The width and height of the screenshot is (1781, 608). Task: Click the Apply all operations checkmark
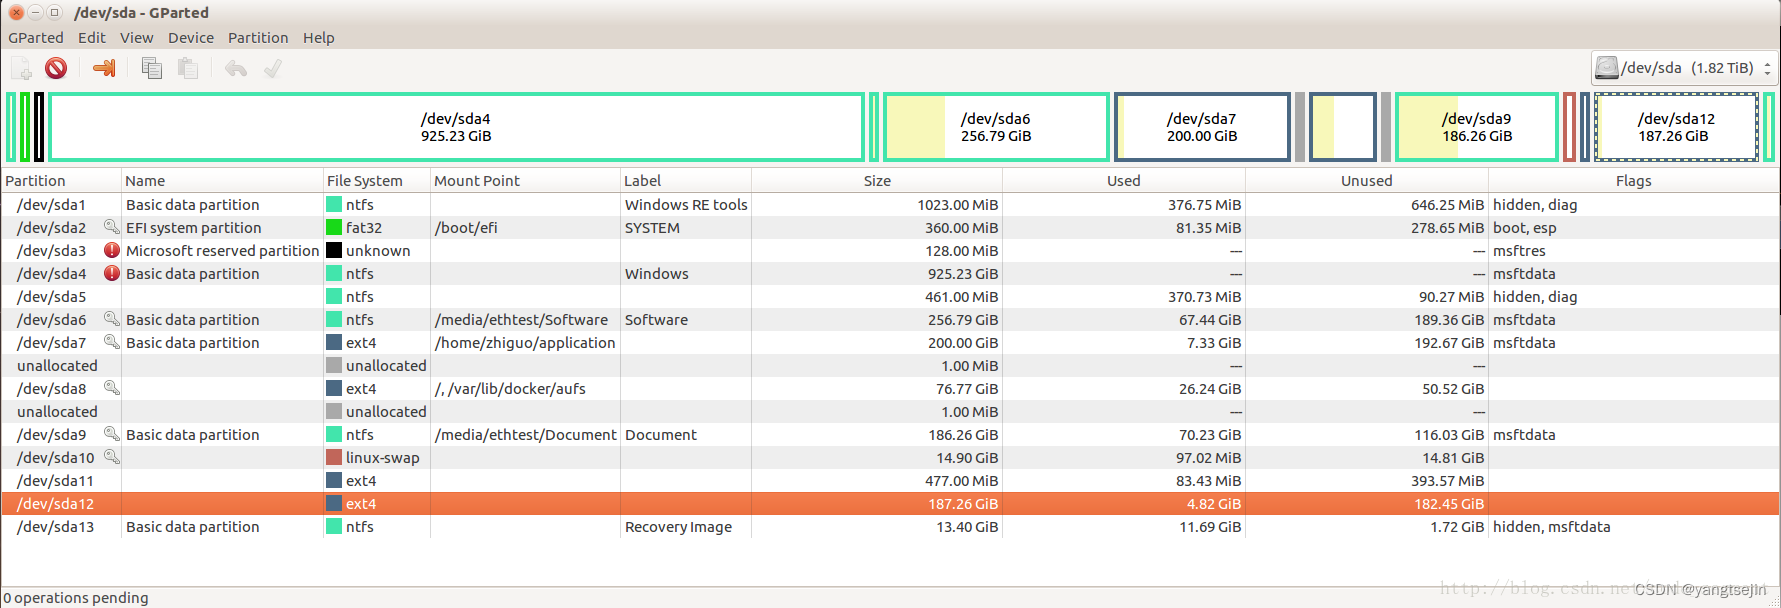point(272,68)
